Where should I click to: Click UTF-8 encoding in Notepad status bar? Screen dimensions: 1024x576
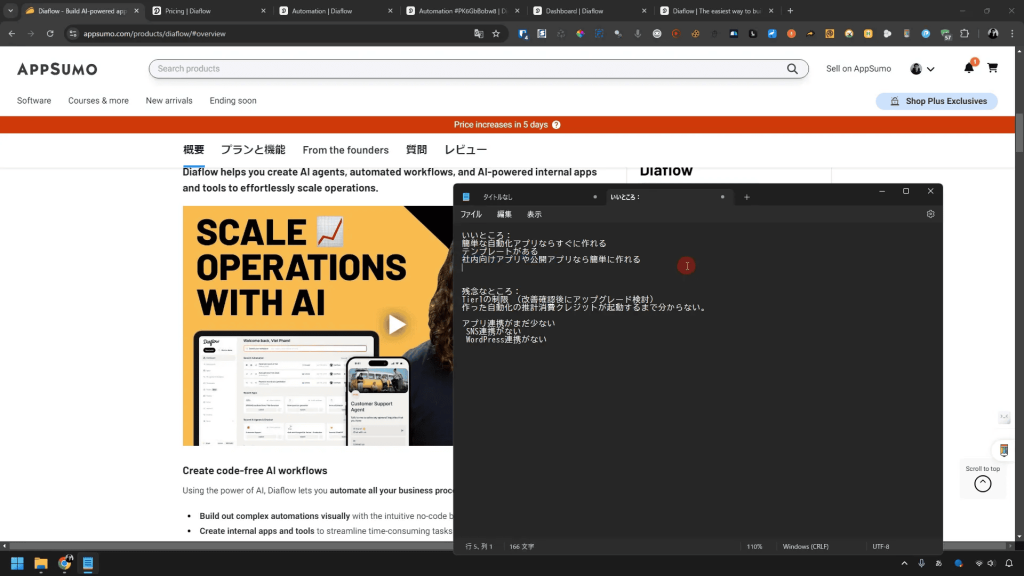[880, 547]
